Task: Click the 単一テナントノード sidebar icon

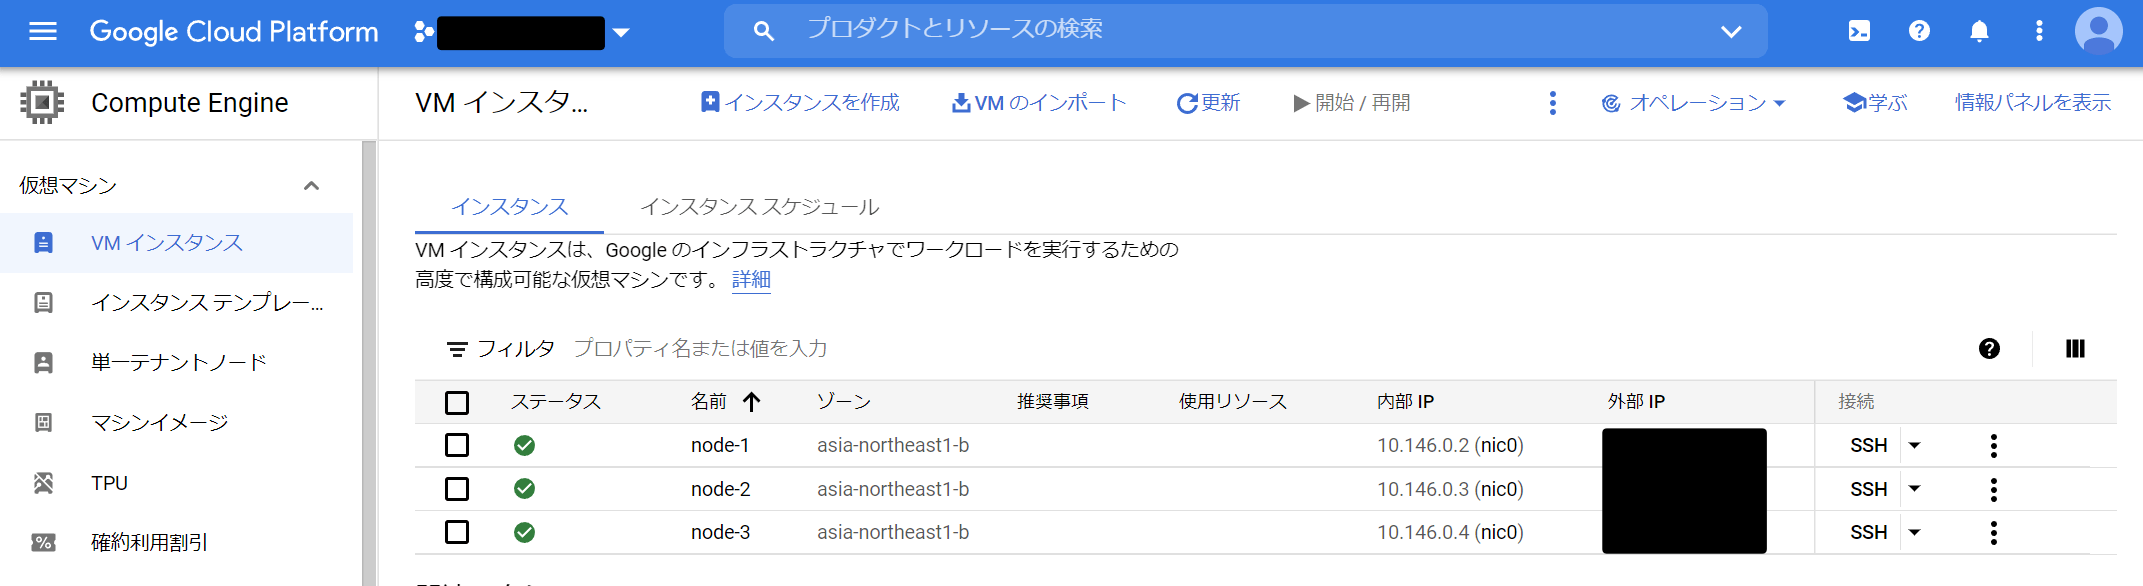Action: [x=43, y=363]
